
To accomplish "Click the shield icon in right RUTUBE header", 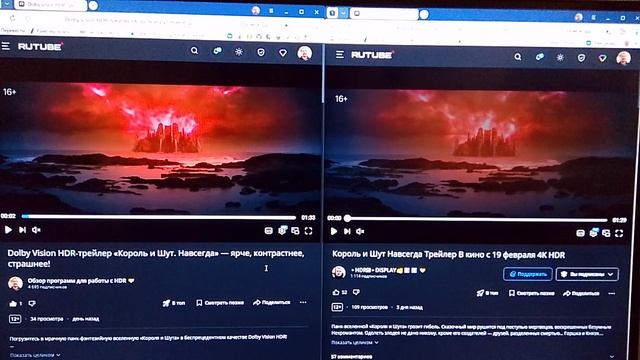I will pos(581,58).
